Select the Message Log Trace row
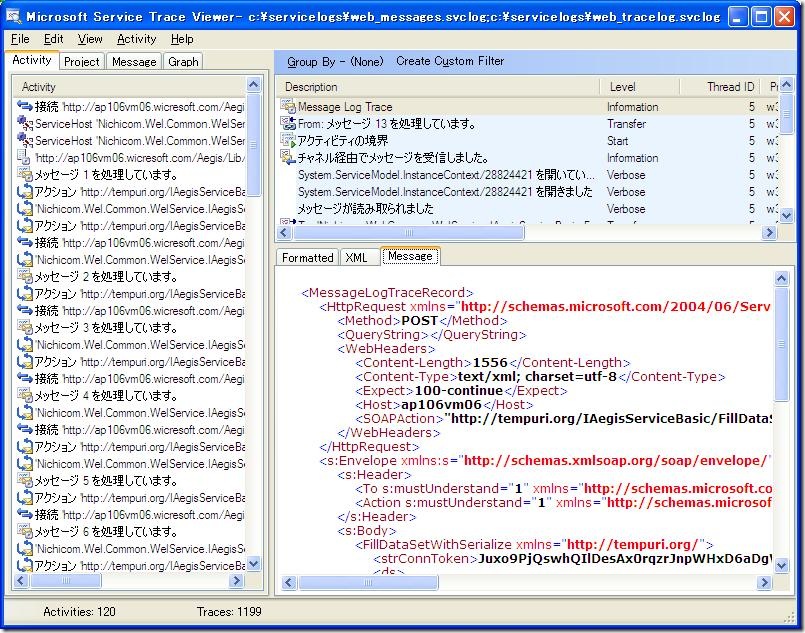The width and height of the screenshot is (805, 633). click(528, 106)
